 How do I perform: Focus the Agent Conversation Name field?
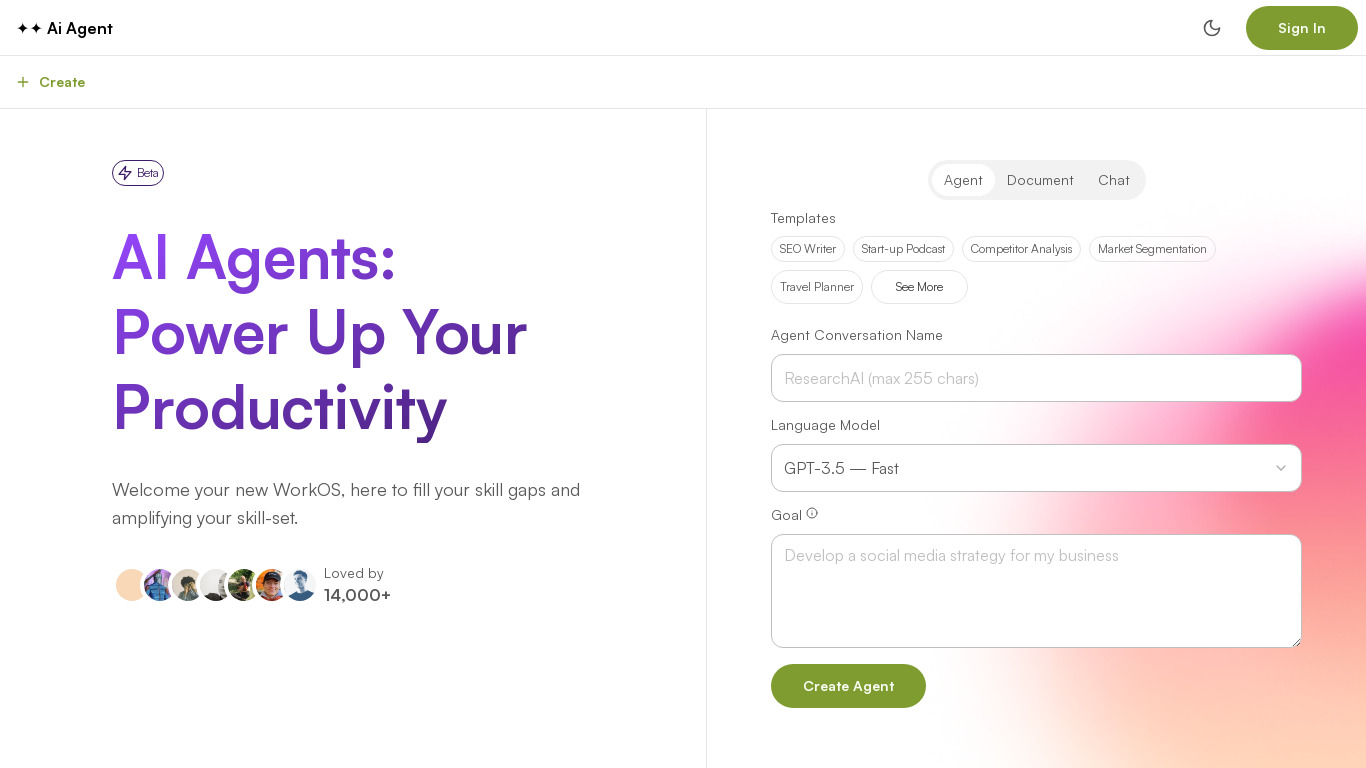(x=1036, y=378)
